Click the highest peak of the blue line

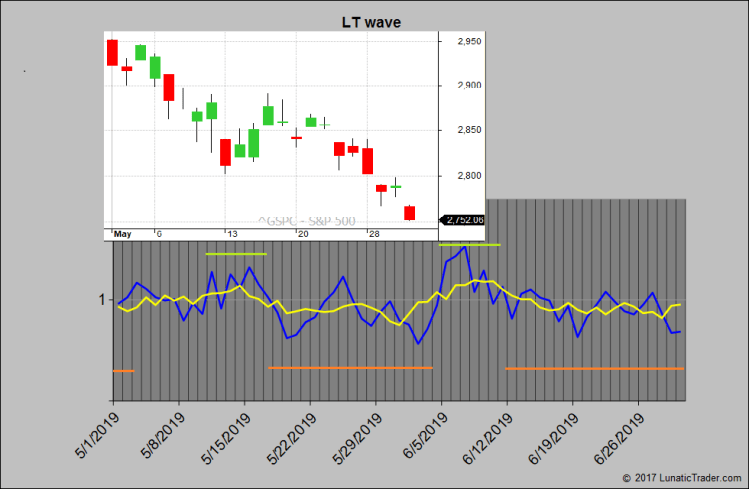coord(466,246)
